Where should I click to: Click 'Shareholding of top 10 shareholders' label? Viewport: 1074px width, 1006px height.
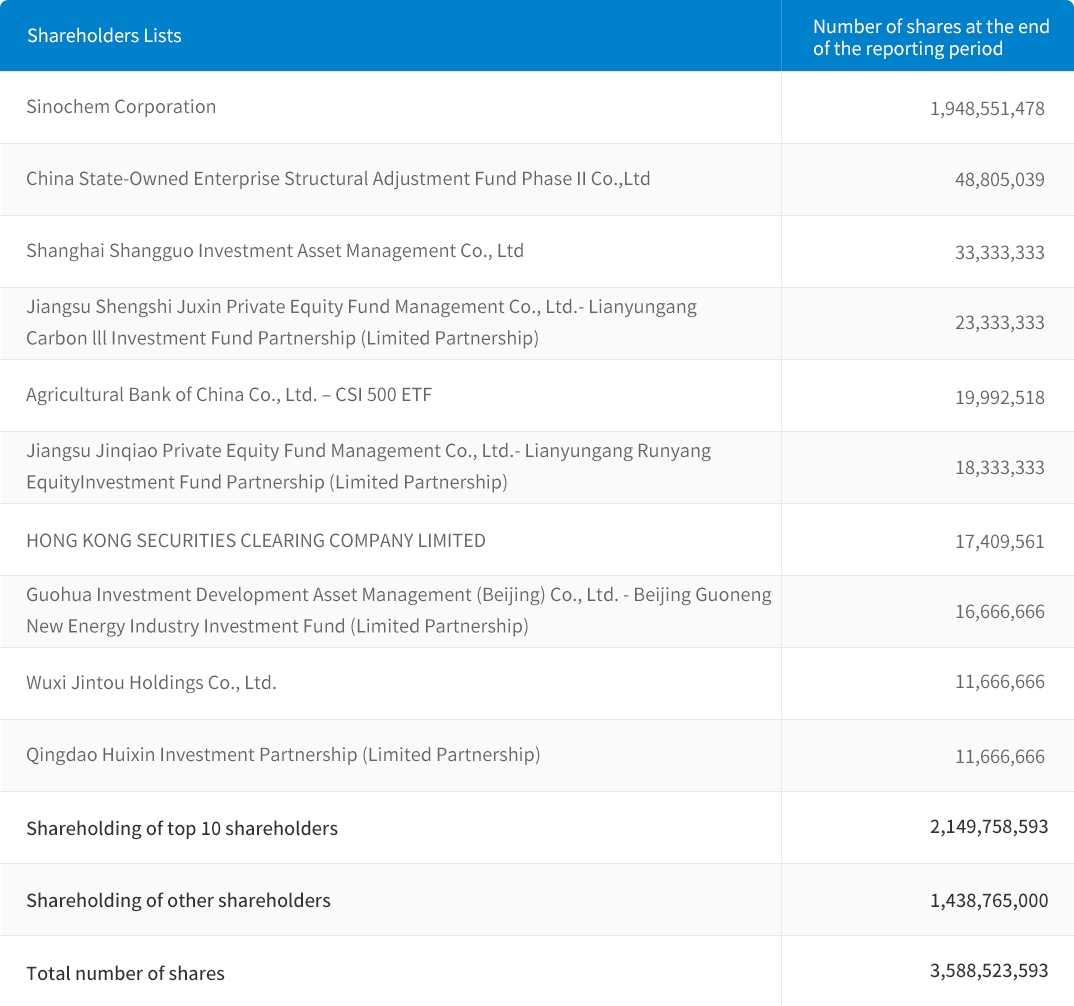(182, 829)
